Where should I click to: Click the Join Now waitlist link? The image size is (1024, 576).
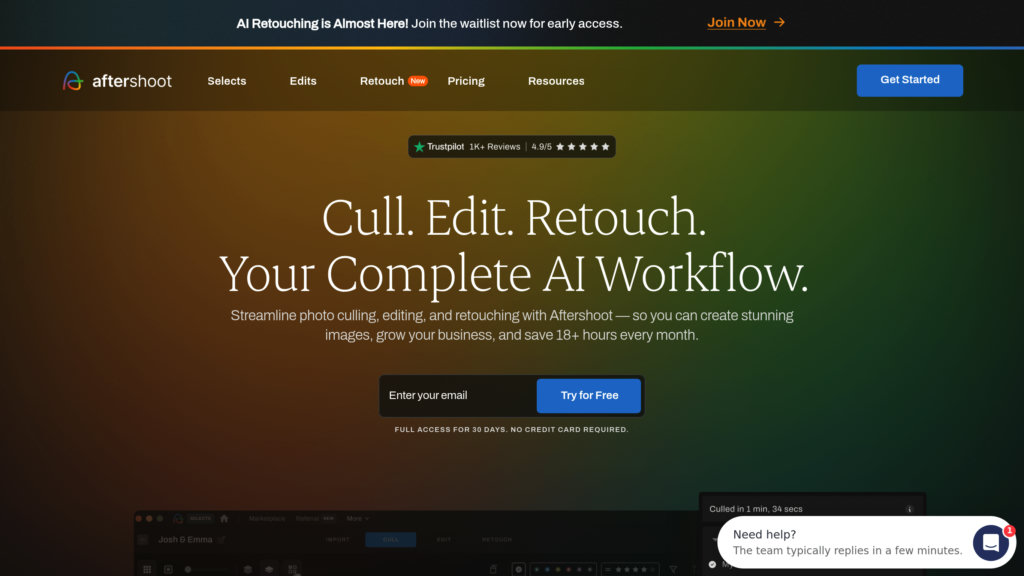tap(737, 21)
